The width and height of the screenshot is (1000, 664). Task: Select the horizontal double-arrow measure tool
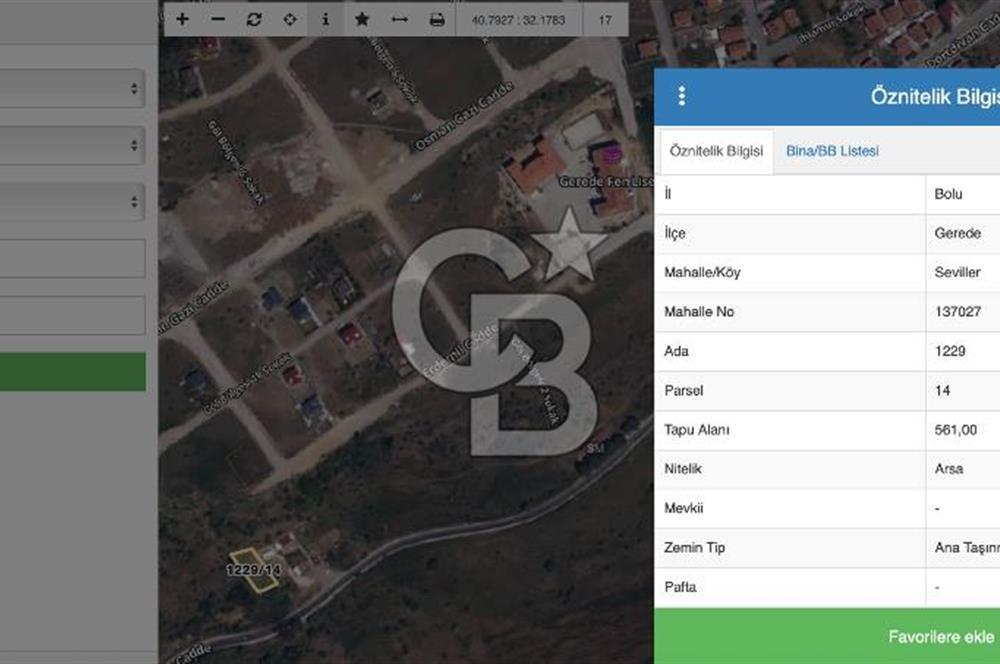click(x=399, y=19)
